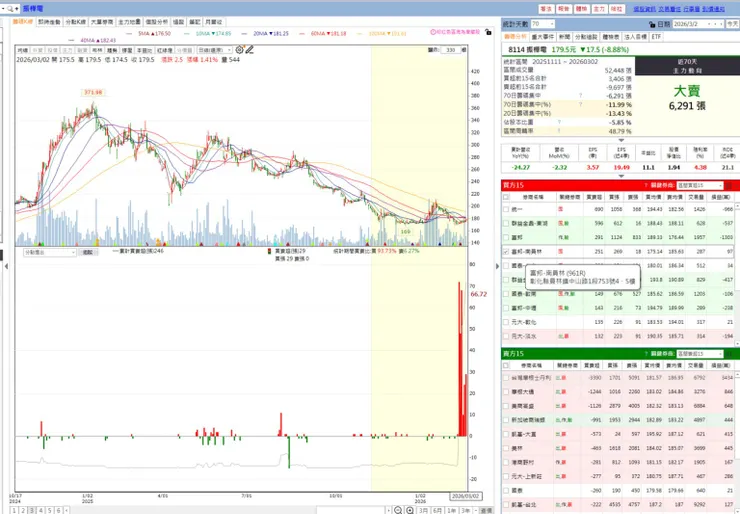Switch to the 分點K線 tab
Image resolution: width=740 pixels, height=514 pixels.
pyautogui.click(x=76, y=22)
